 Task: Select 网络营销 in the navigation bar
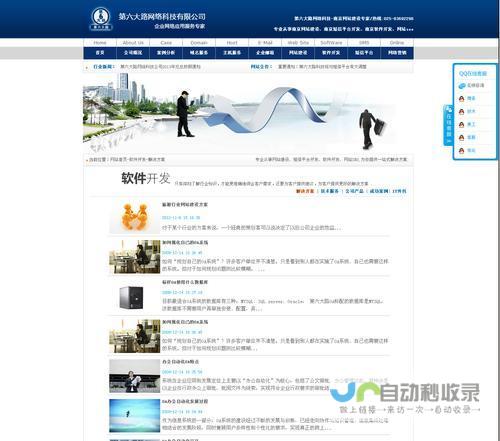pos(397,53)
